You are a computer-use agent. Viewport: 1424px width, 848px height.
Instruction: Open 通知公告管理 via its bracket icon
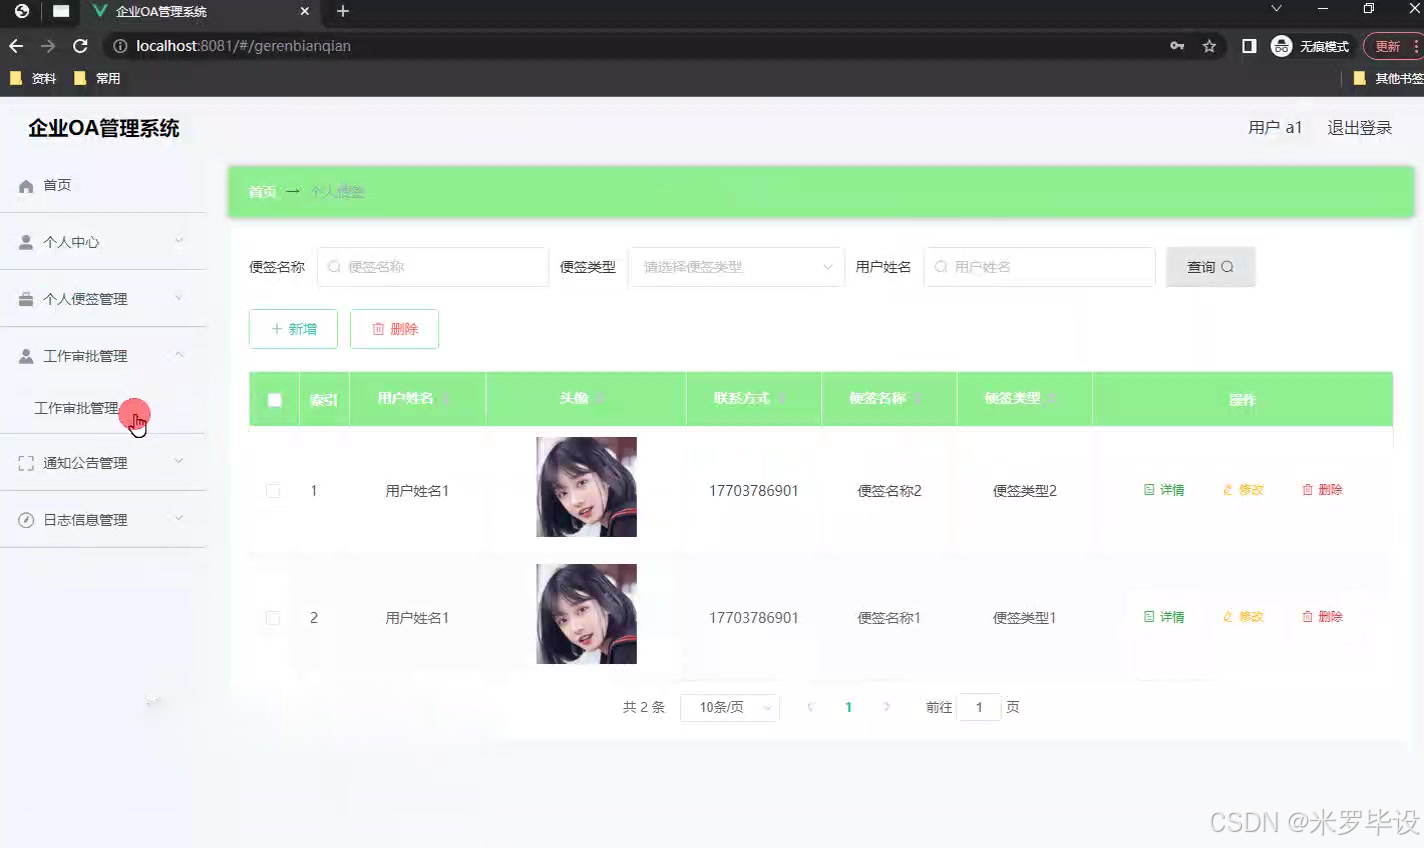(x=24, y=462)
